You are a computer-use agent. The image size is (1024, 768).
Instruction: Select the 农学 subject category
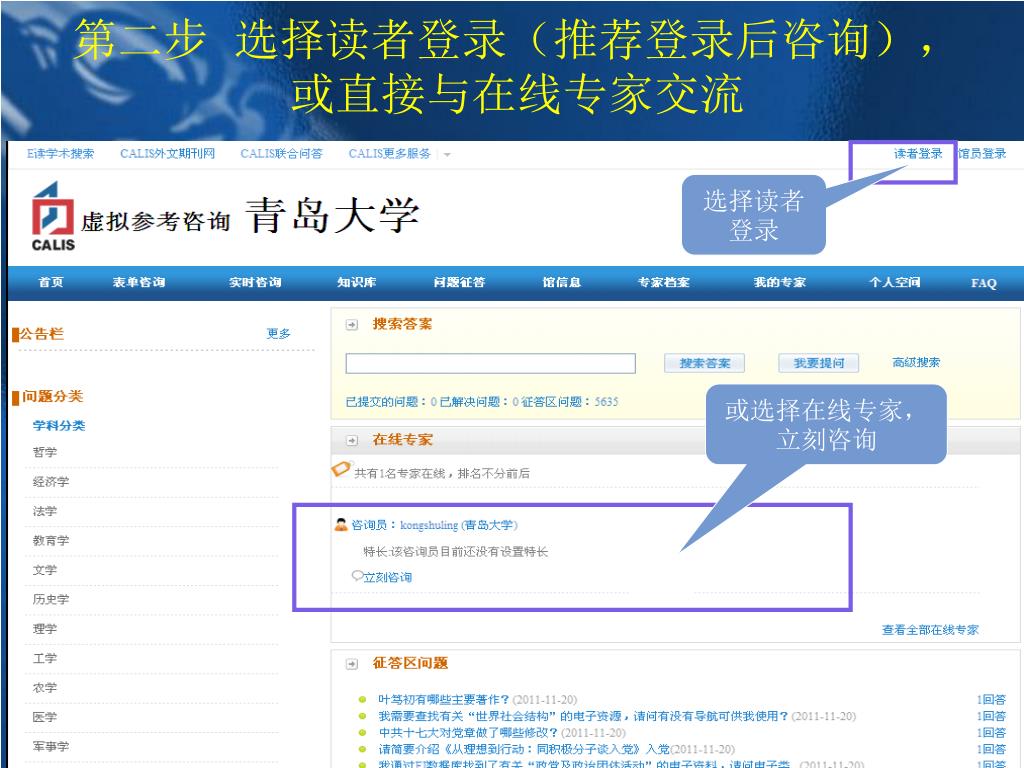[x=45, y=687]
